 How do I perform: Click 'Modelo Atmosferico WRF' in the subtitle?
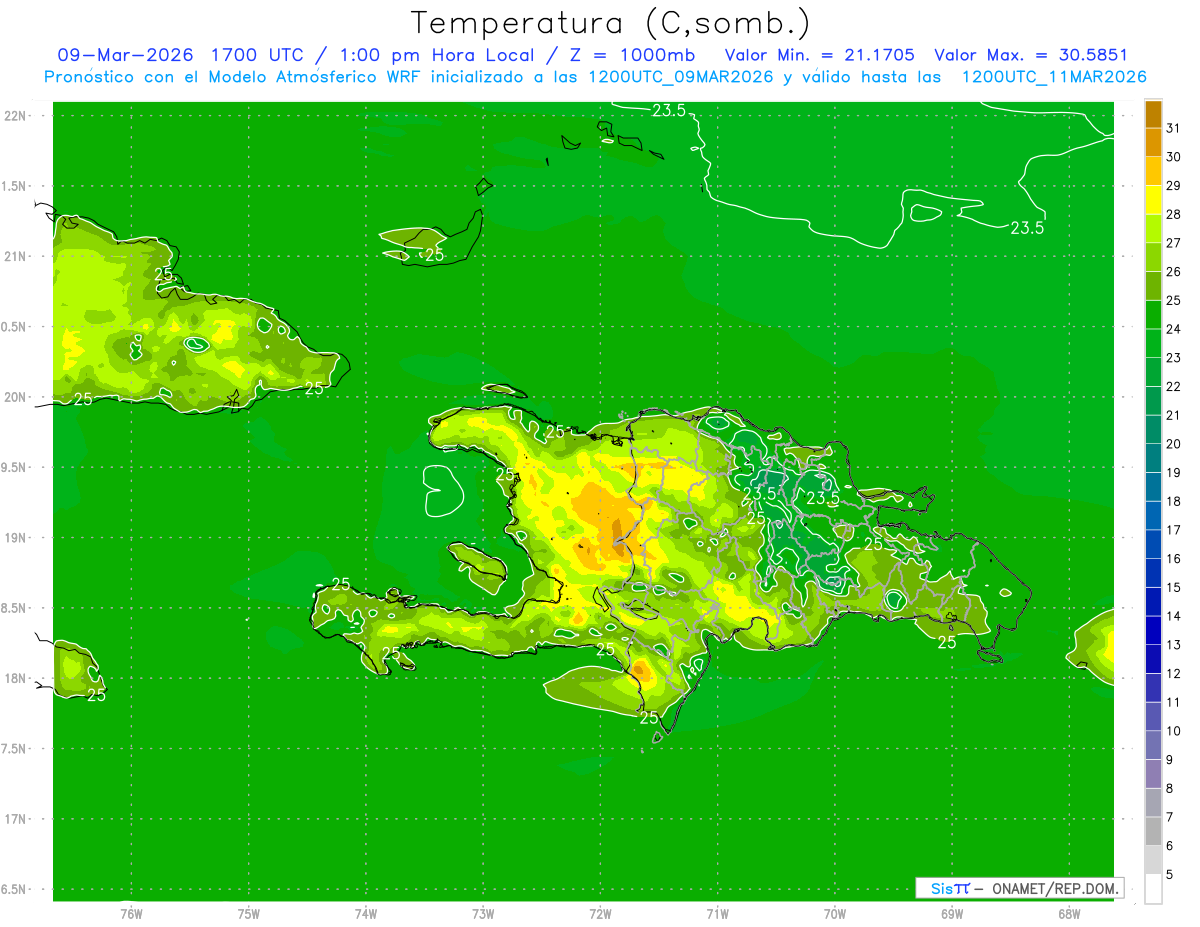(316, 77)
